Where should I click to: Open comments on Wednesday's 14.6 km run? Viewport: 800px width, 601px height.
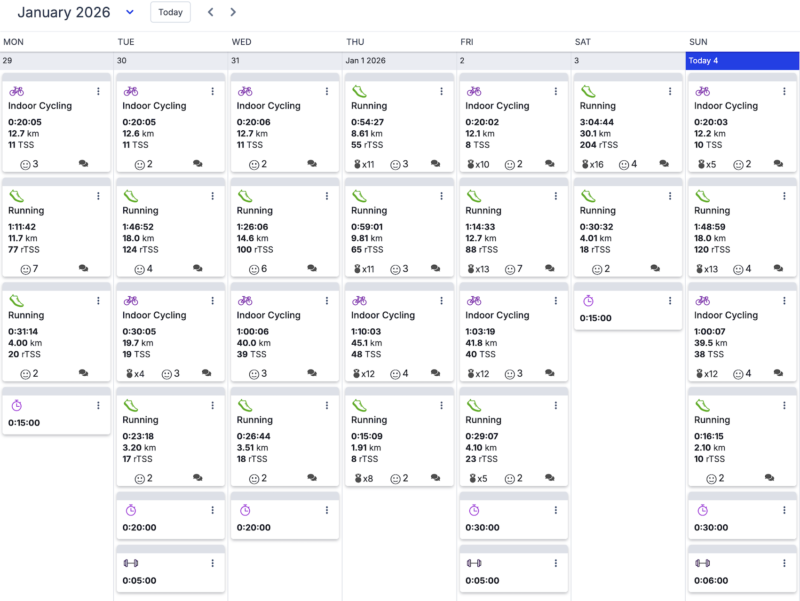pos(312,269)
